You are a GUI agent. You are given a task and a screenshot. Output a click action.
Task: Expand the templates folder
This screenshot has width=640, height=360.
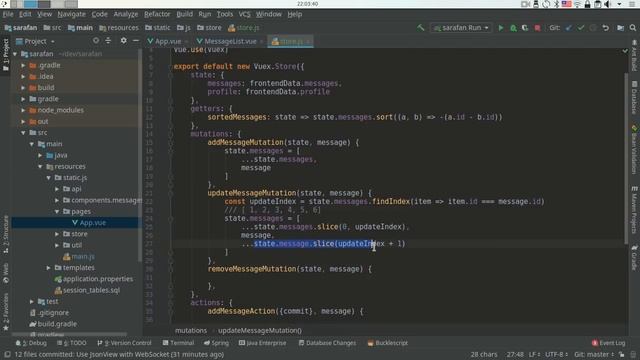49,268
